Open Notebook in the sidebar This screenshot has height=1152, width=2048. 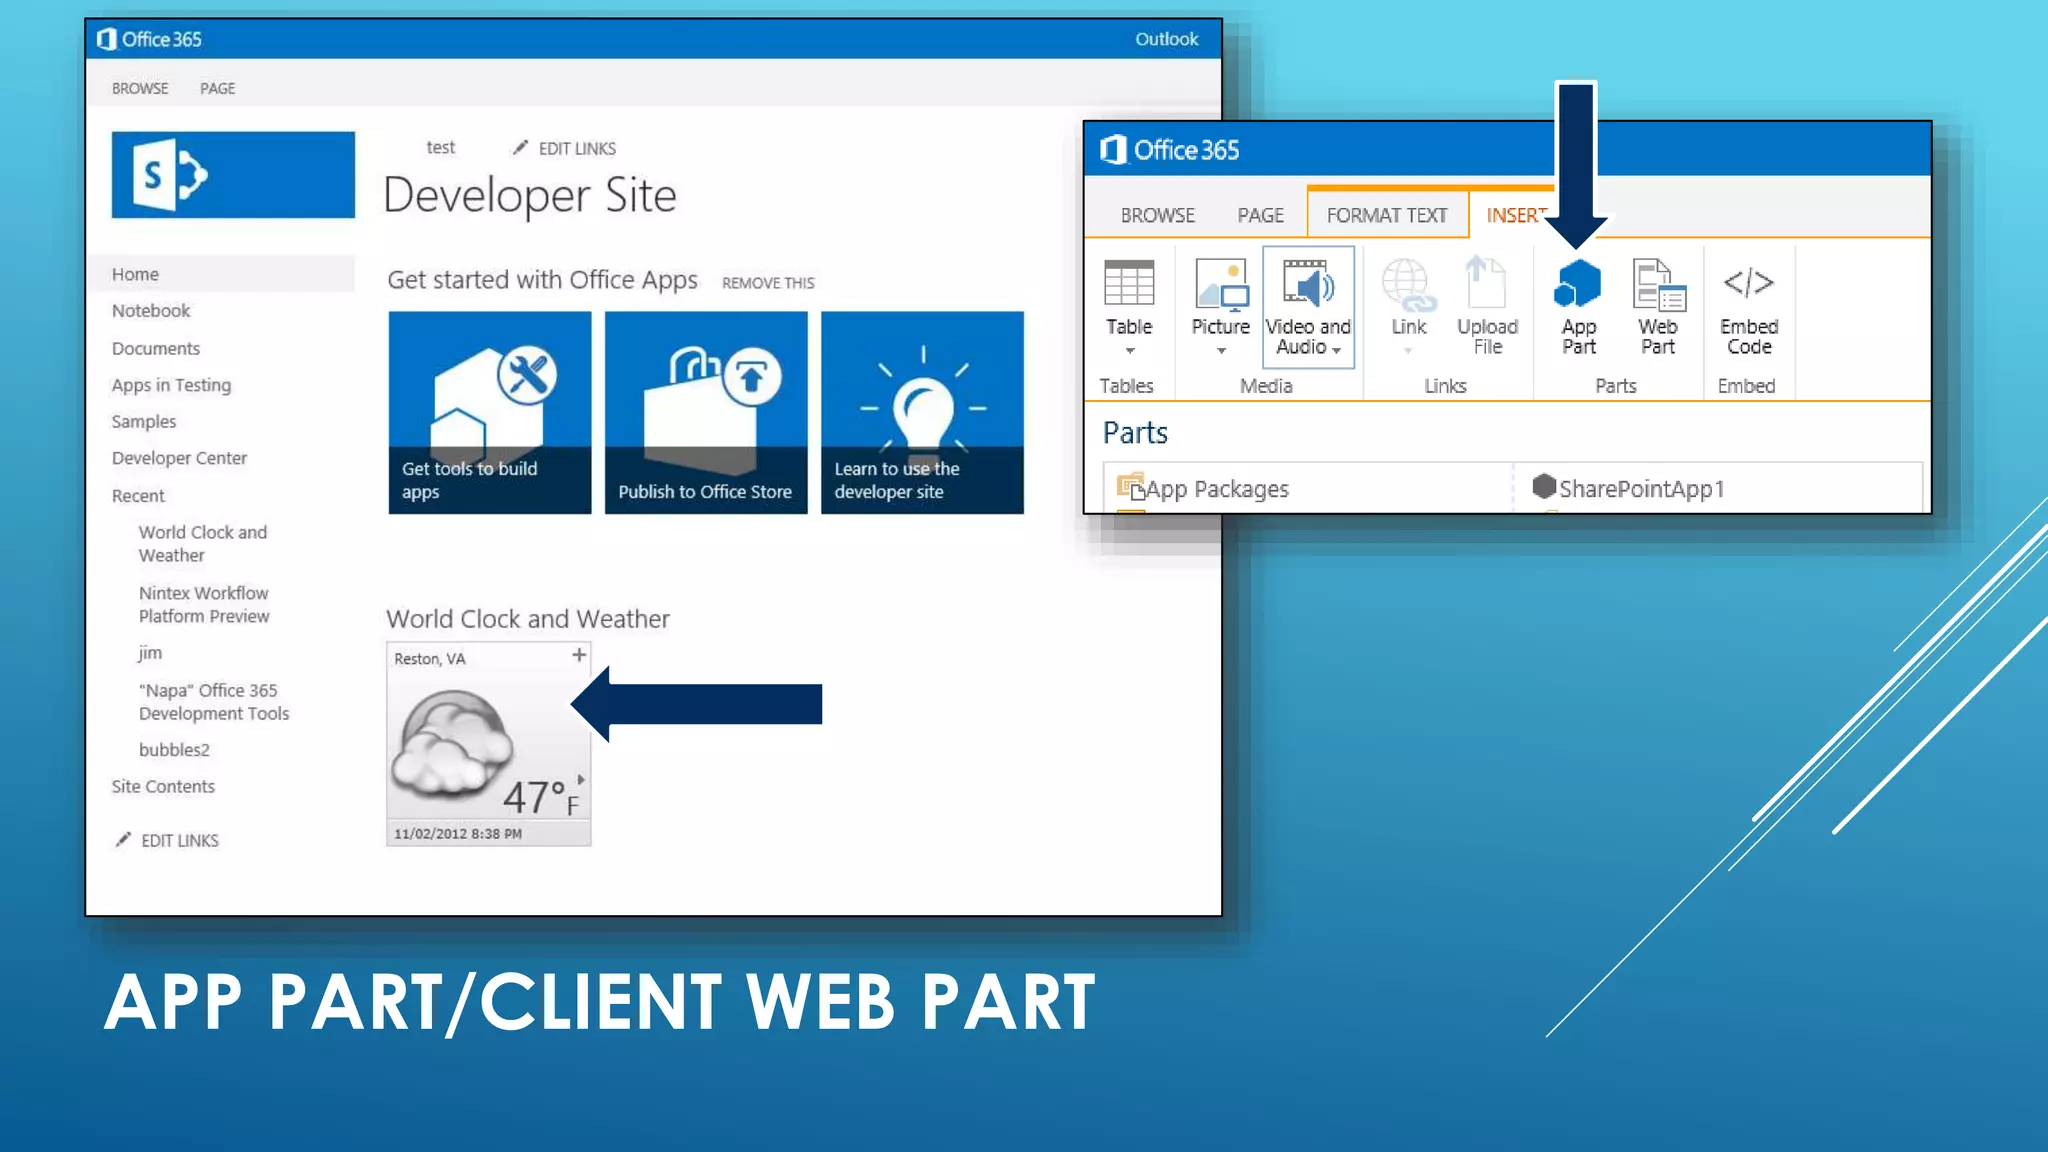(151, 311)
